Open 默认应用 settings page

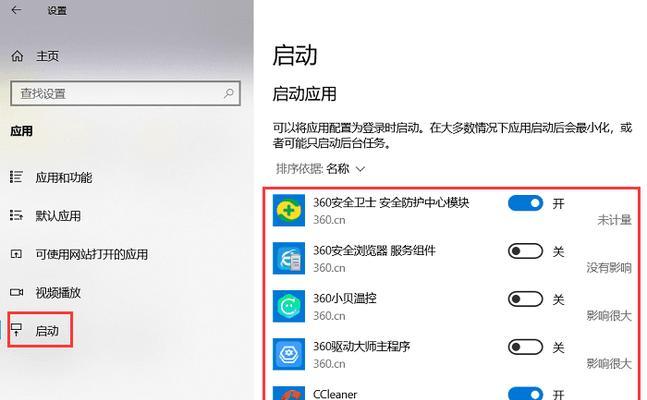coord(58,215)
